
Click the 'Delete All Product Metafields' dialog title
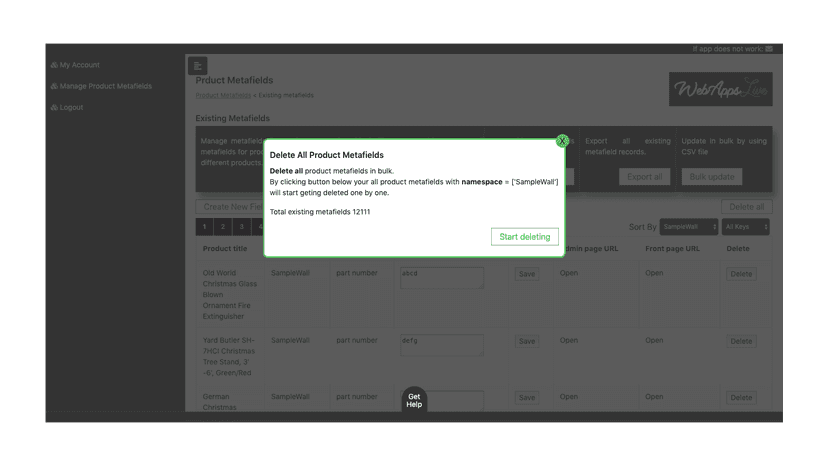tap(326, 155)
